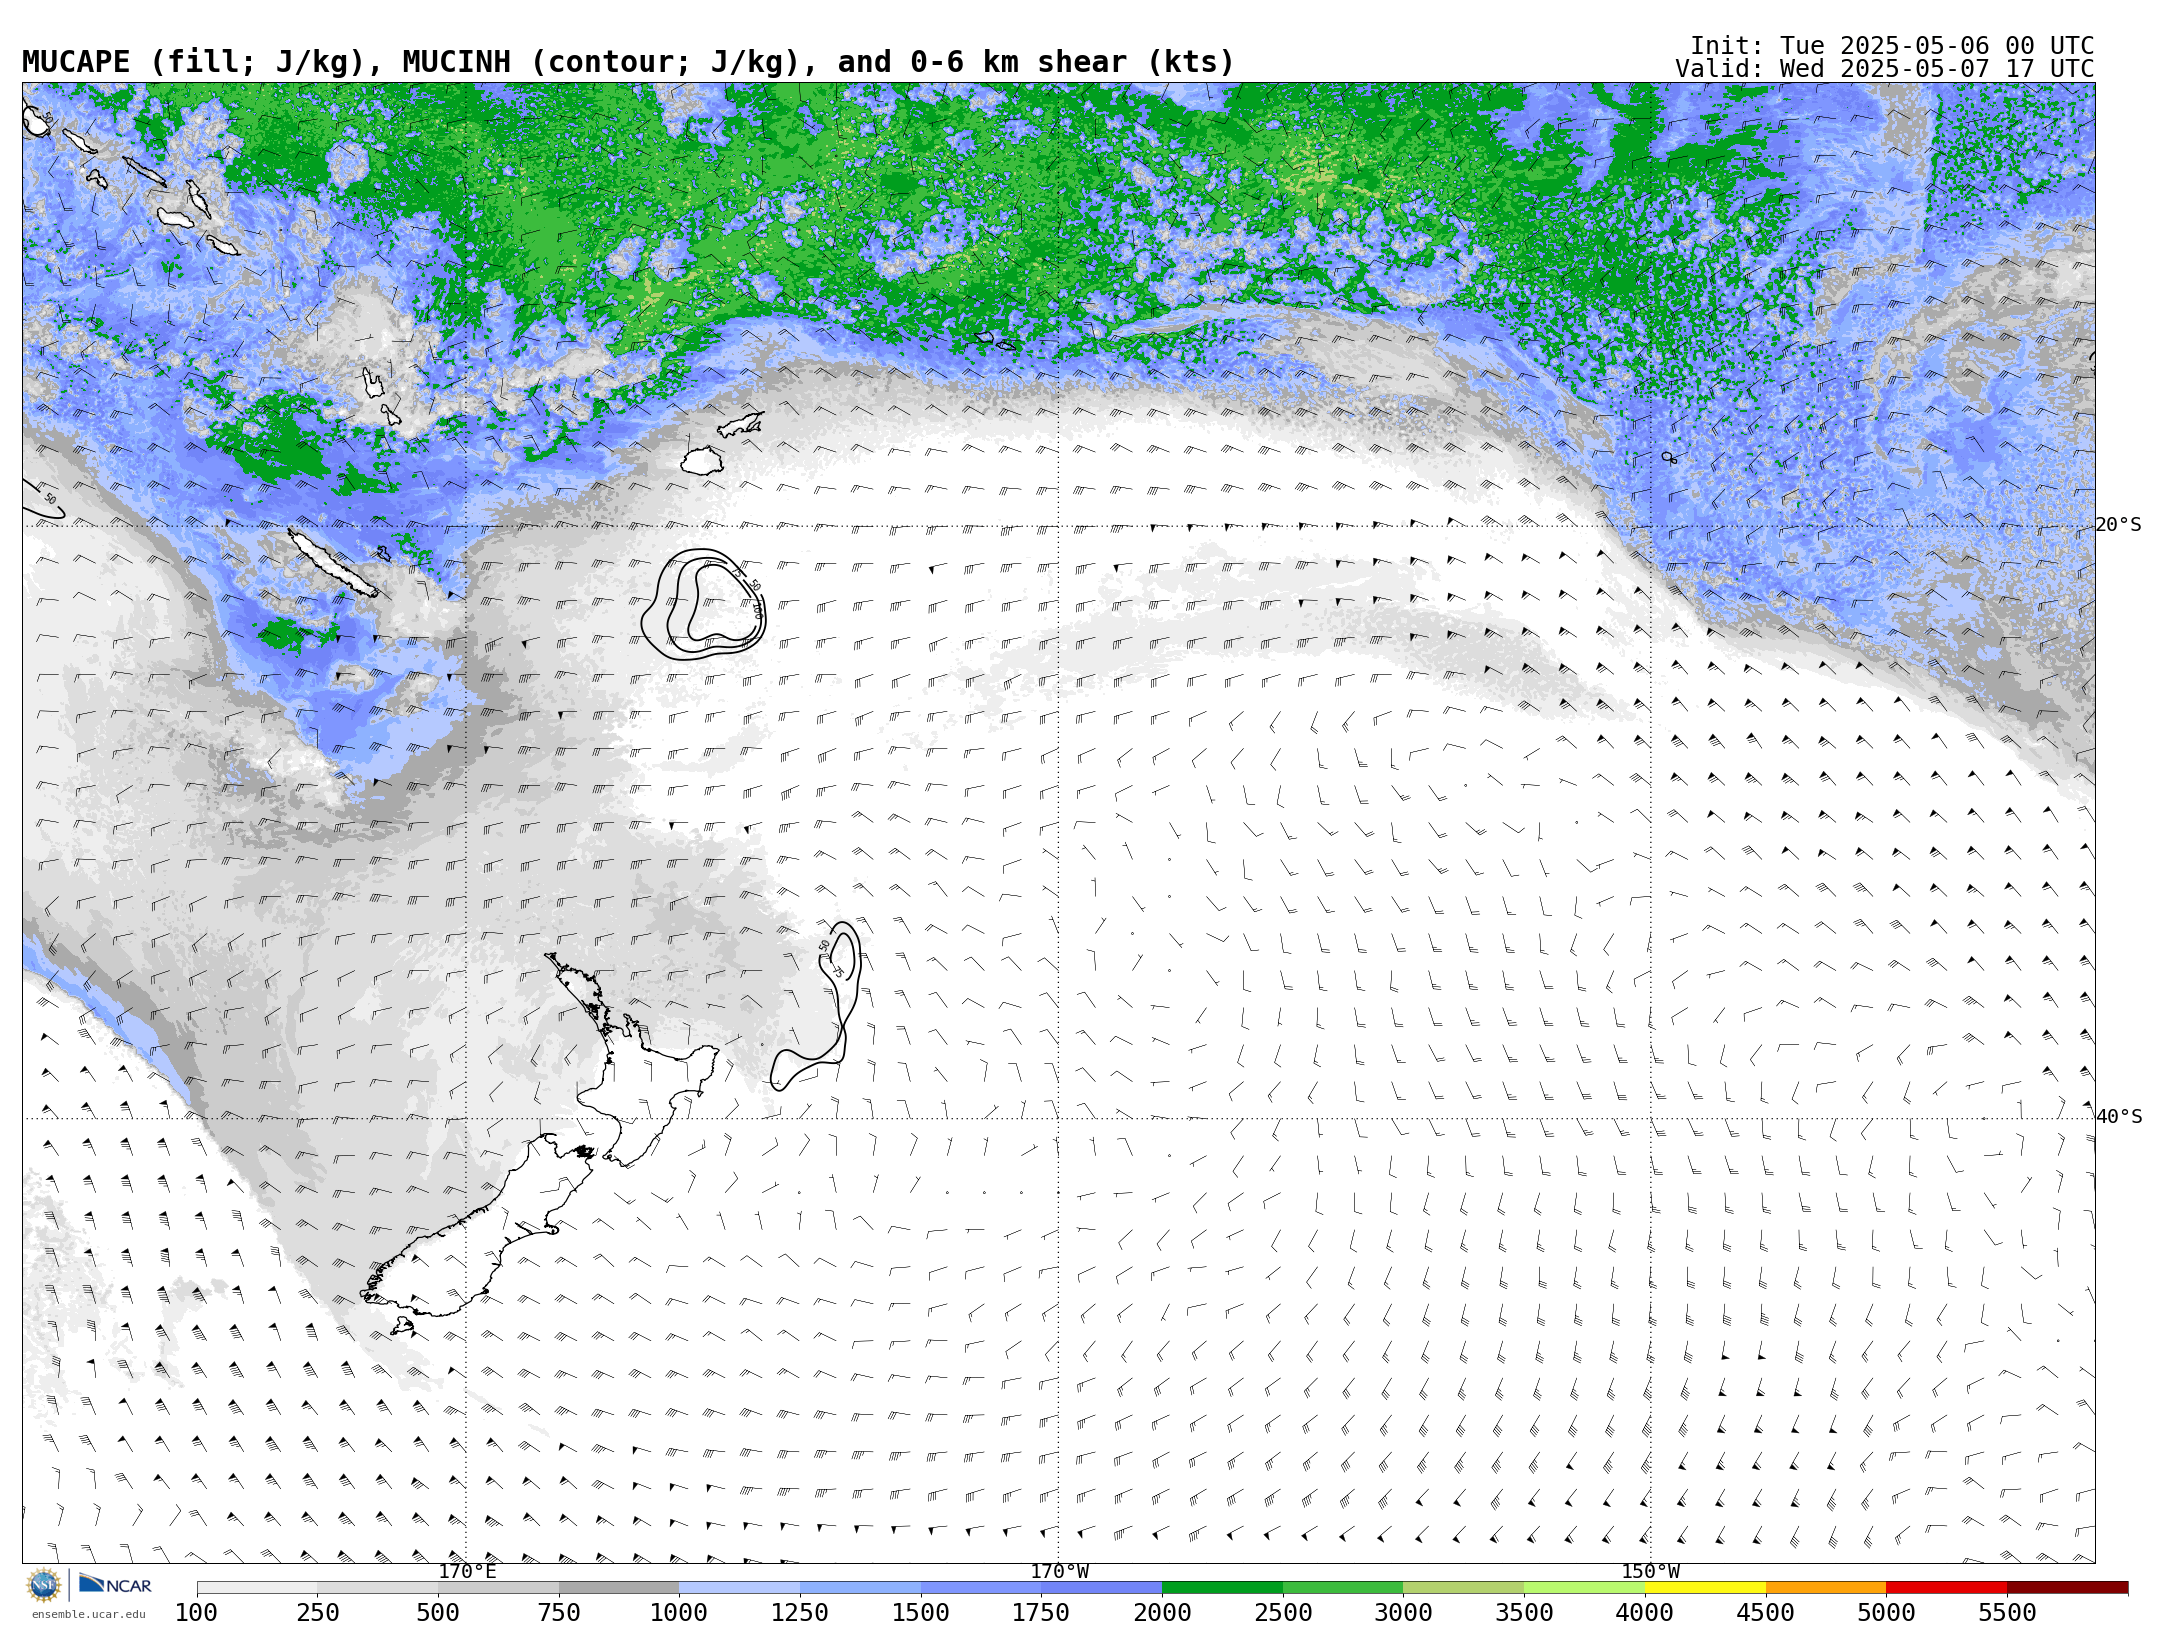Select the lime 3500–4000 colorbar swatch
Viewport: 2160px width, 1626px height.
click(1585, 1588)
